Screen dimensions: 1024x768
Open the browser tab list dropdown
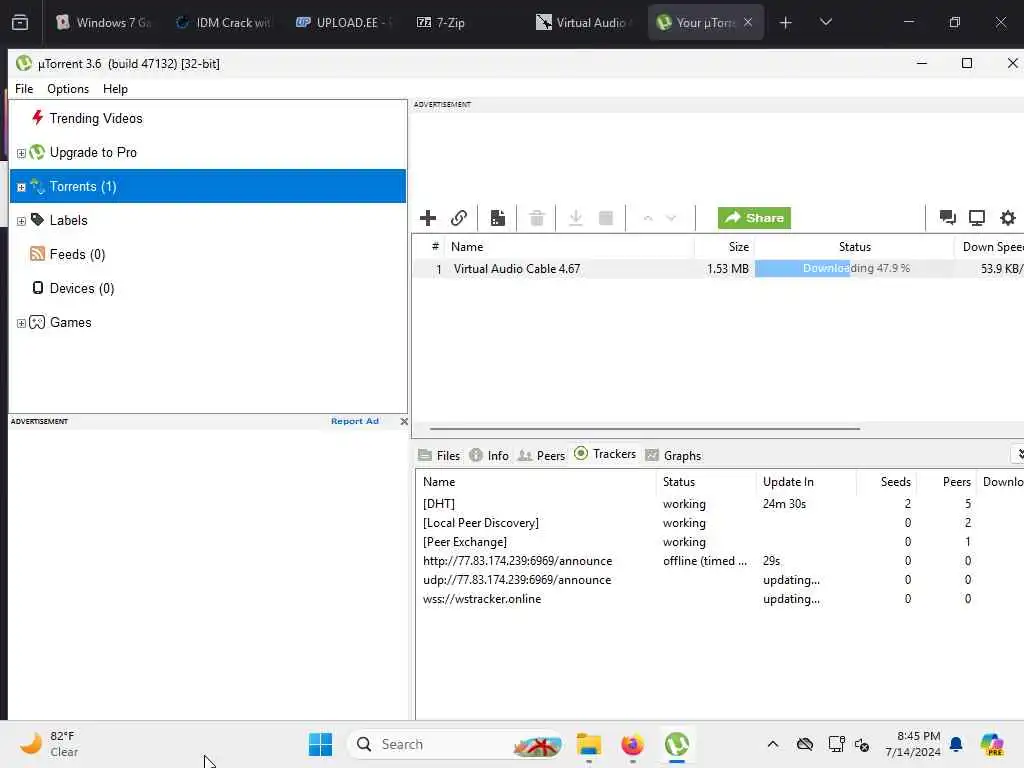(x=825, y=23)
